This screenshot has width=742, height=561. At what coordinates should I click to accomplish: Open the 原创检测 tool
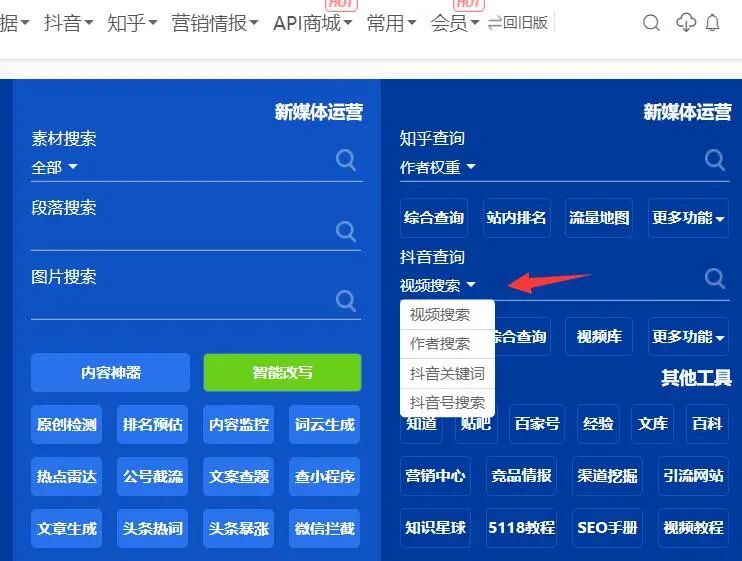pos(66,424)
